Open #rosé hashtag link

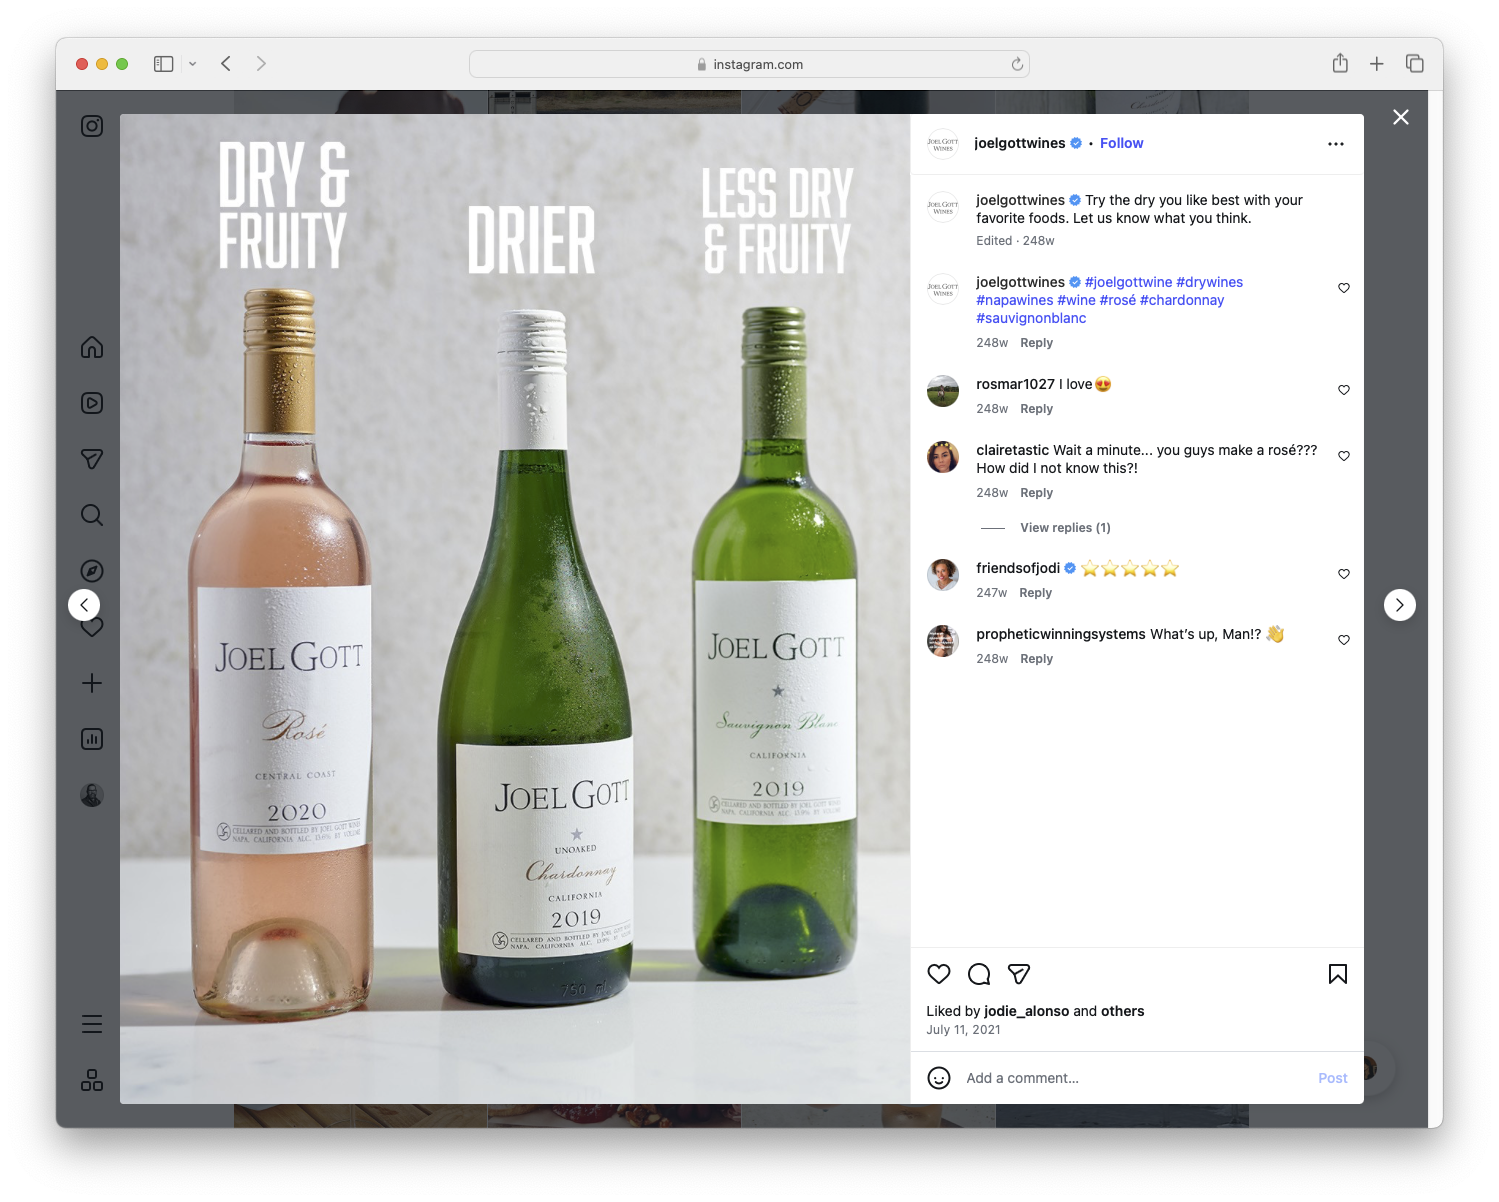pyautogui.click(x=1117, y=300)
